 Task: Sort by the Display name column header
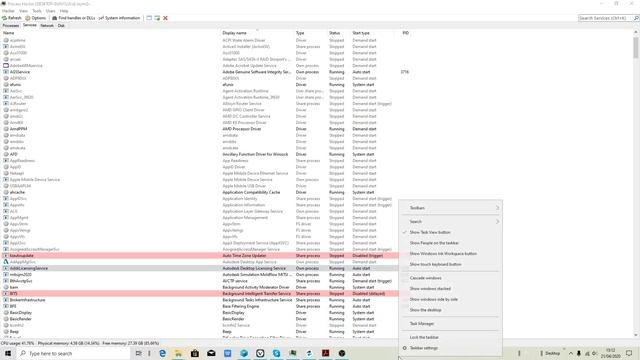coord(257,33)
